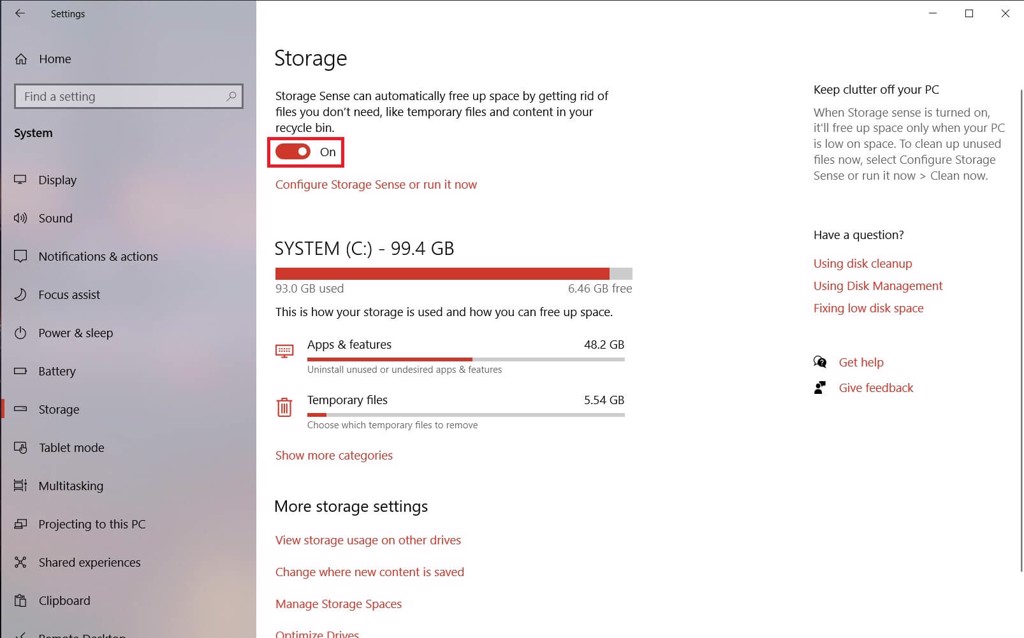The height and width of the screenshot is (638, 1024).
Task: Click the Power & sleep icon
Action: [20, 333]
